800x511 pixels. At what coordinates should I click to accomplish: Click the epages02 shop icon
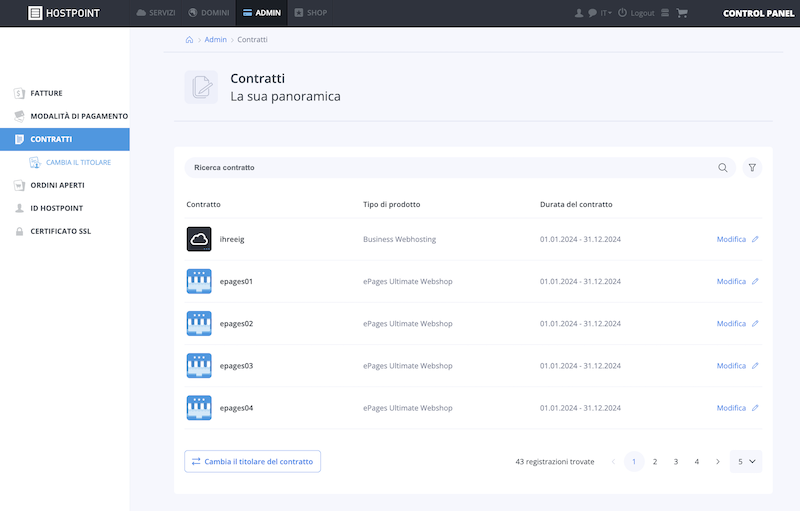coord(199,324)
